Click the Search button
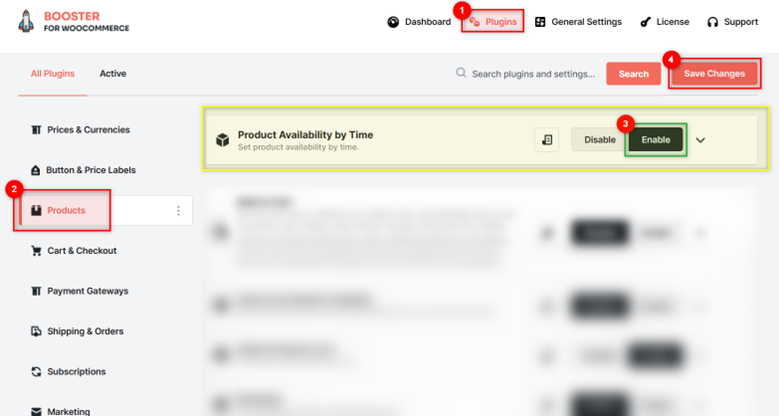Image resolution: width=779 pixels, height=416 pixels. tap(633, 74)
